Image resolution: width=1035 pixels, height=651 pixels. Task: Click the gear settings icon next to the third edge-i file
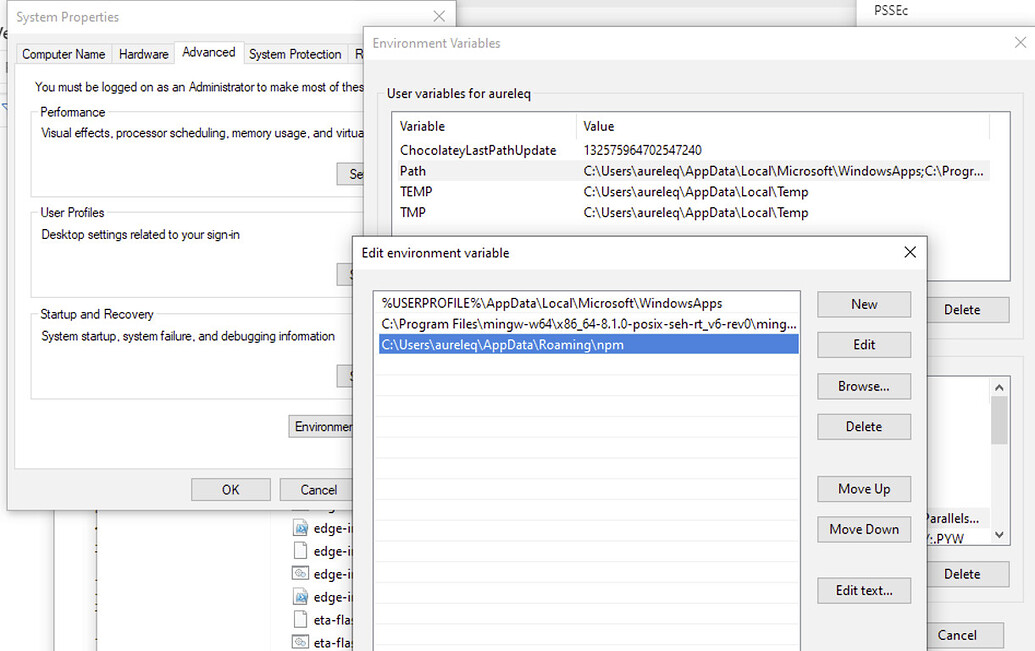[x=302, y=573]
